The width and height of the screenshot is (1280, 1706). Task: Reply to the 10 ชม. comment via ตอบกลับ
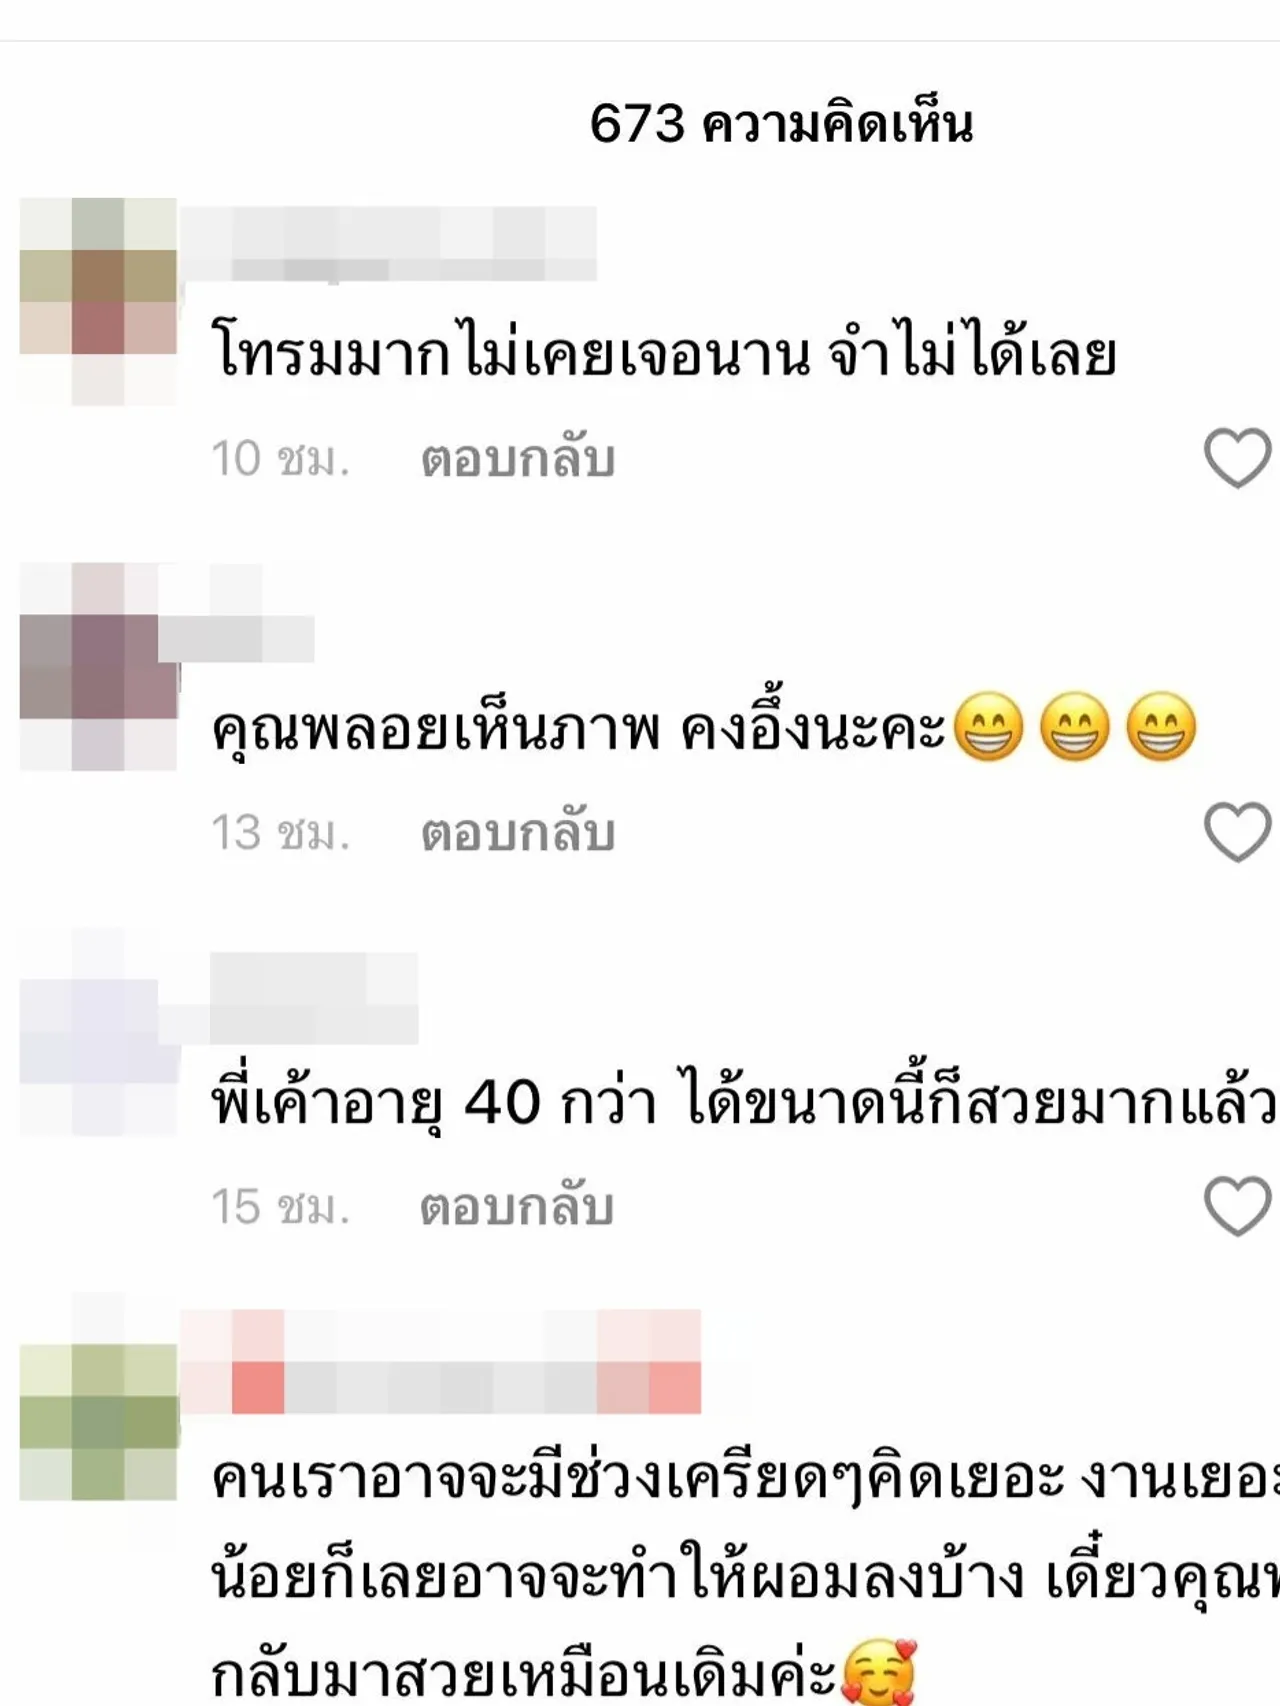point(517,460)
